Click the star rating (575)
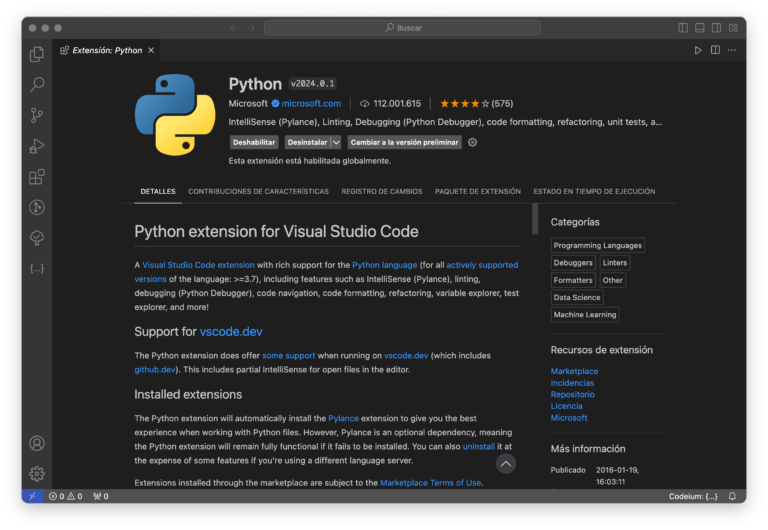Image resolution: width=768 pixels, height=530 pixels. point(476,103)
